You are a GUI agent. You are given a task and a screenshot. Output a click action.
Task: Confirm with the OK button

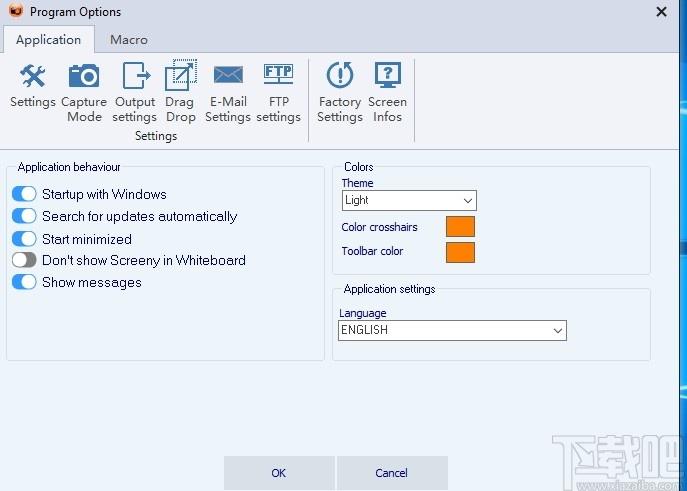[279, 473]
